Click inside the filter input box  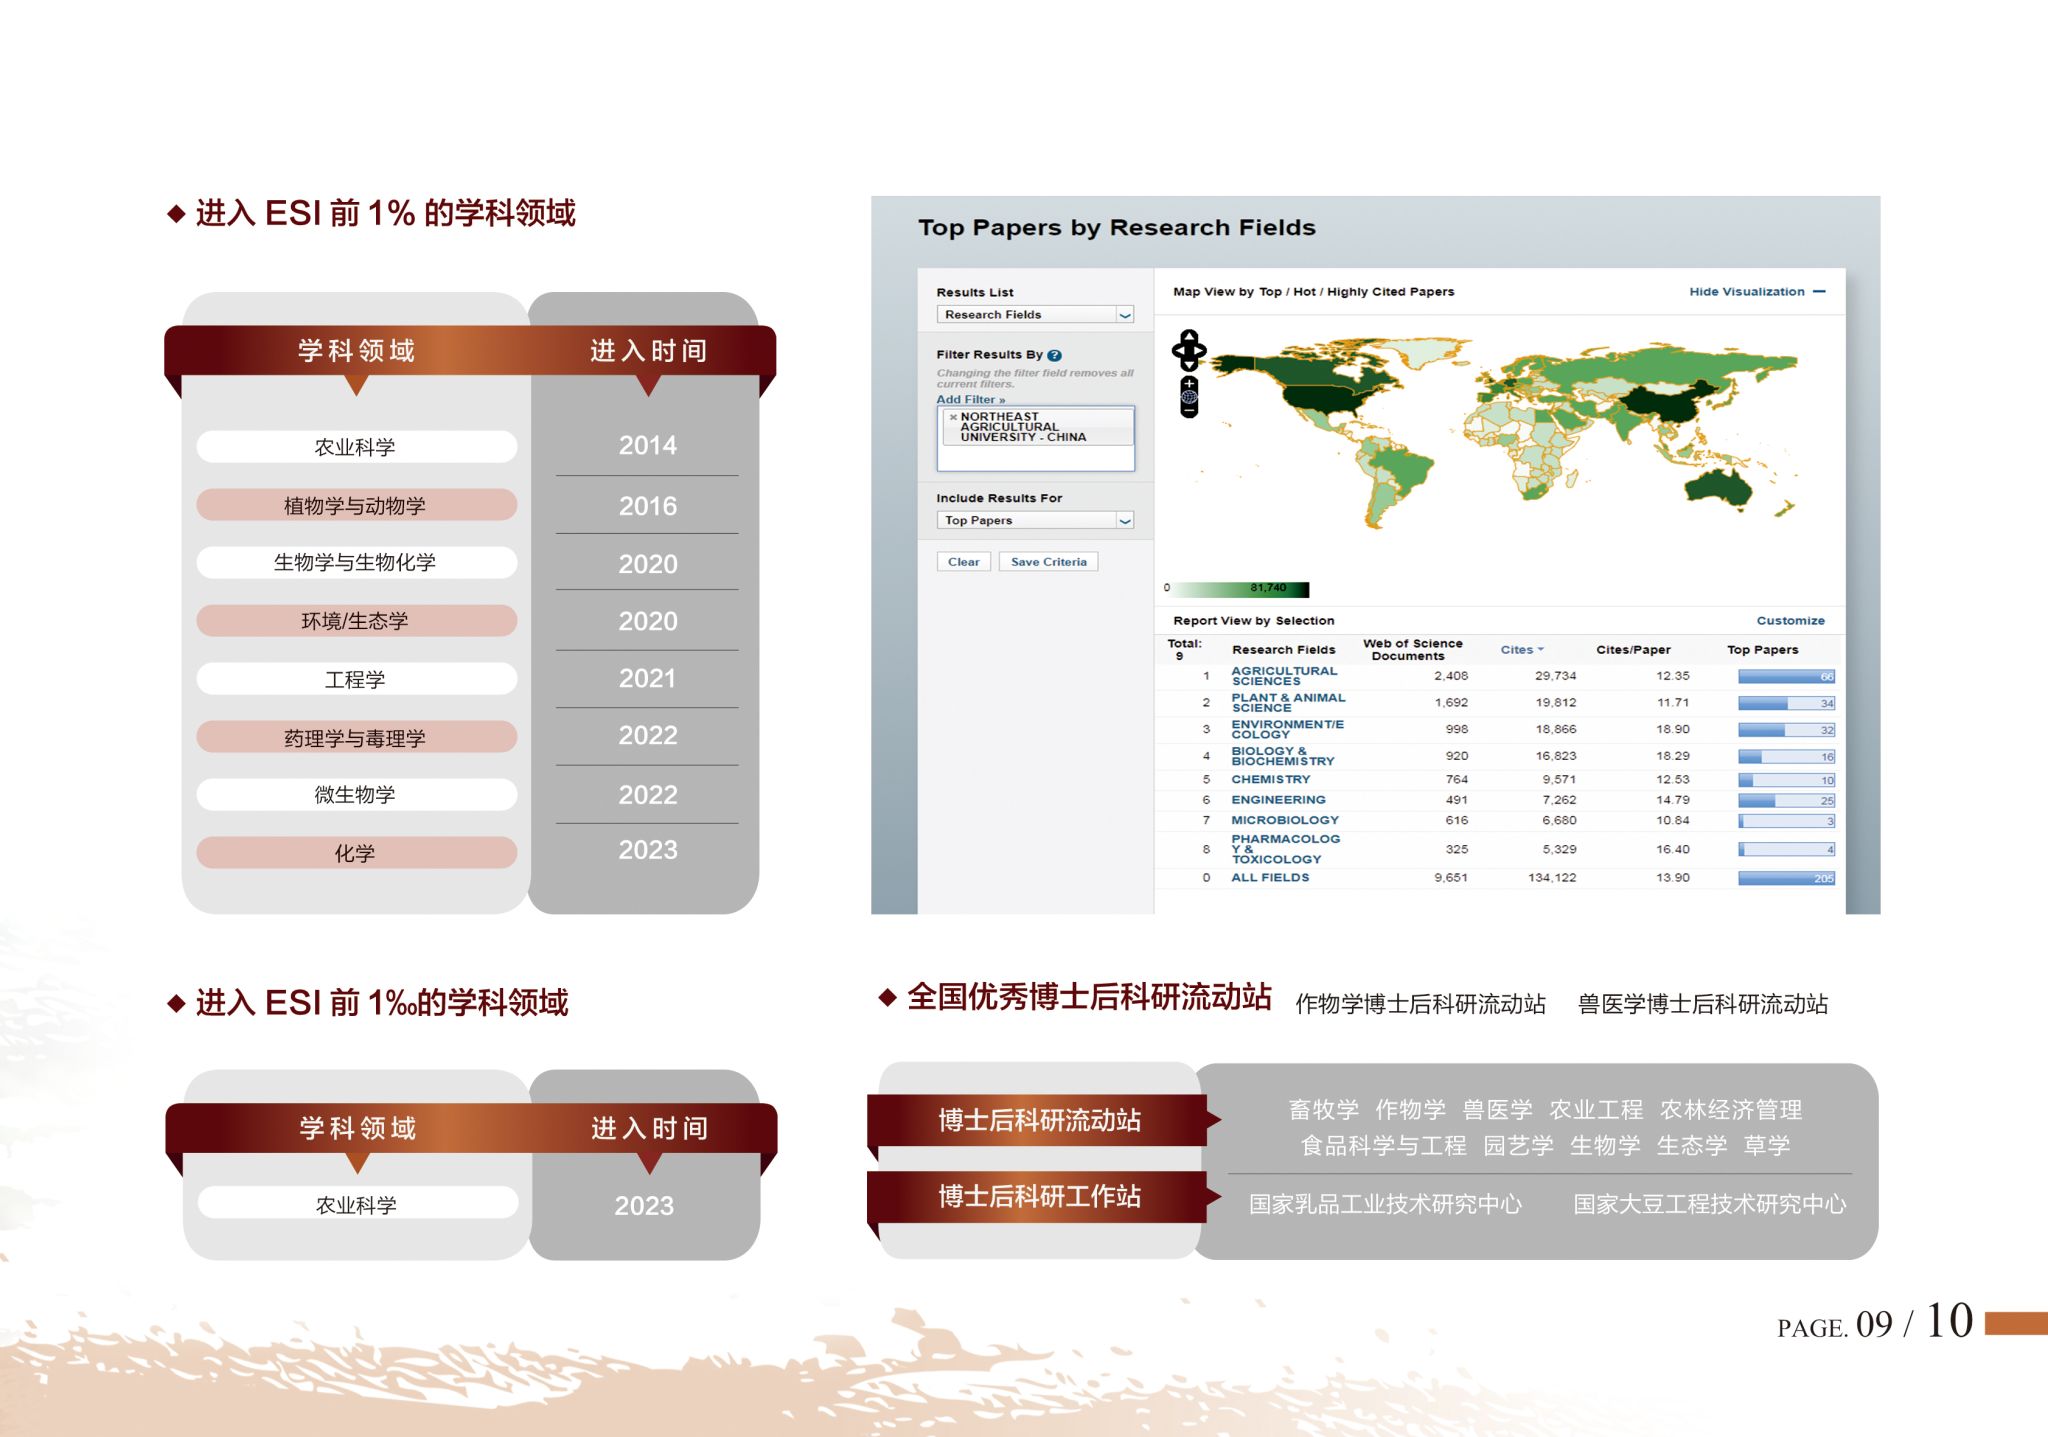[x=1035, y=458]
